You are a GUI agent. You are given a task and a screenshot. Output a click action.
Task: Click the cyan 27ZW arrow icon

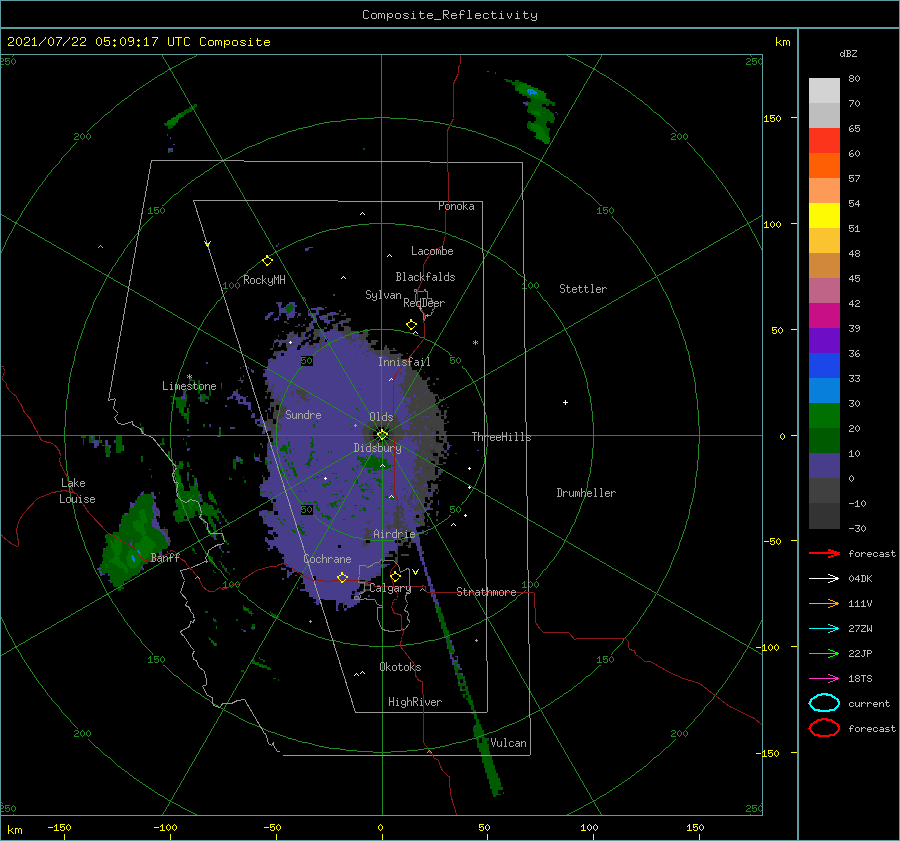[x=824, y=629]
